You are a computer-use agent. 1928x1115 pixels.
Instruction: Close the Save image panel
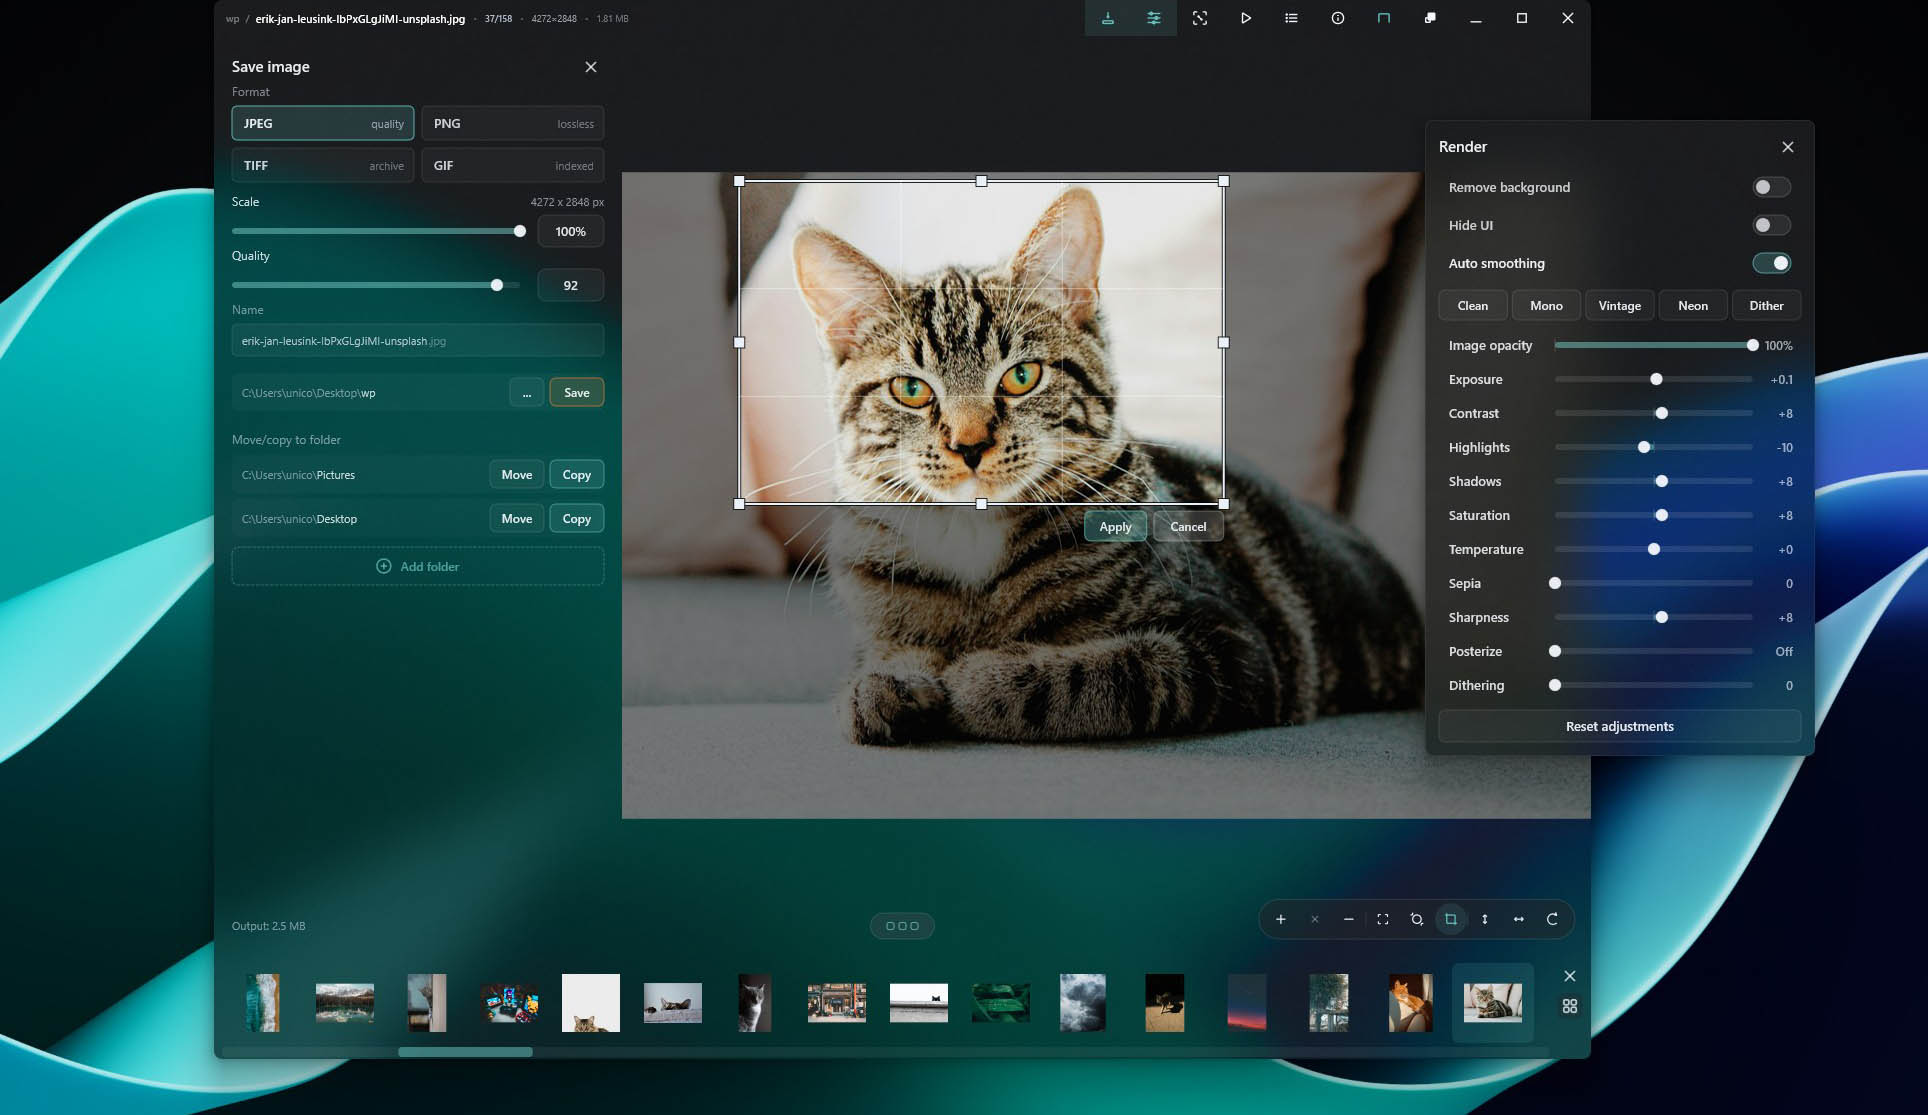coord(591,67)
